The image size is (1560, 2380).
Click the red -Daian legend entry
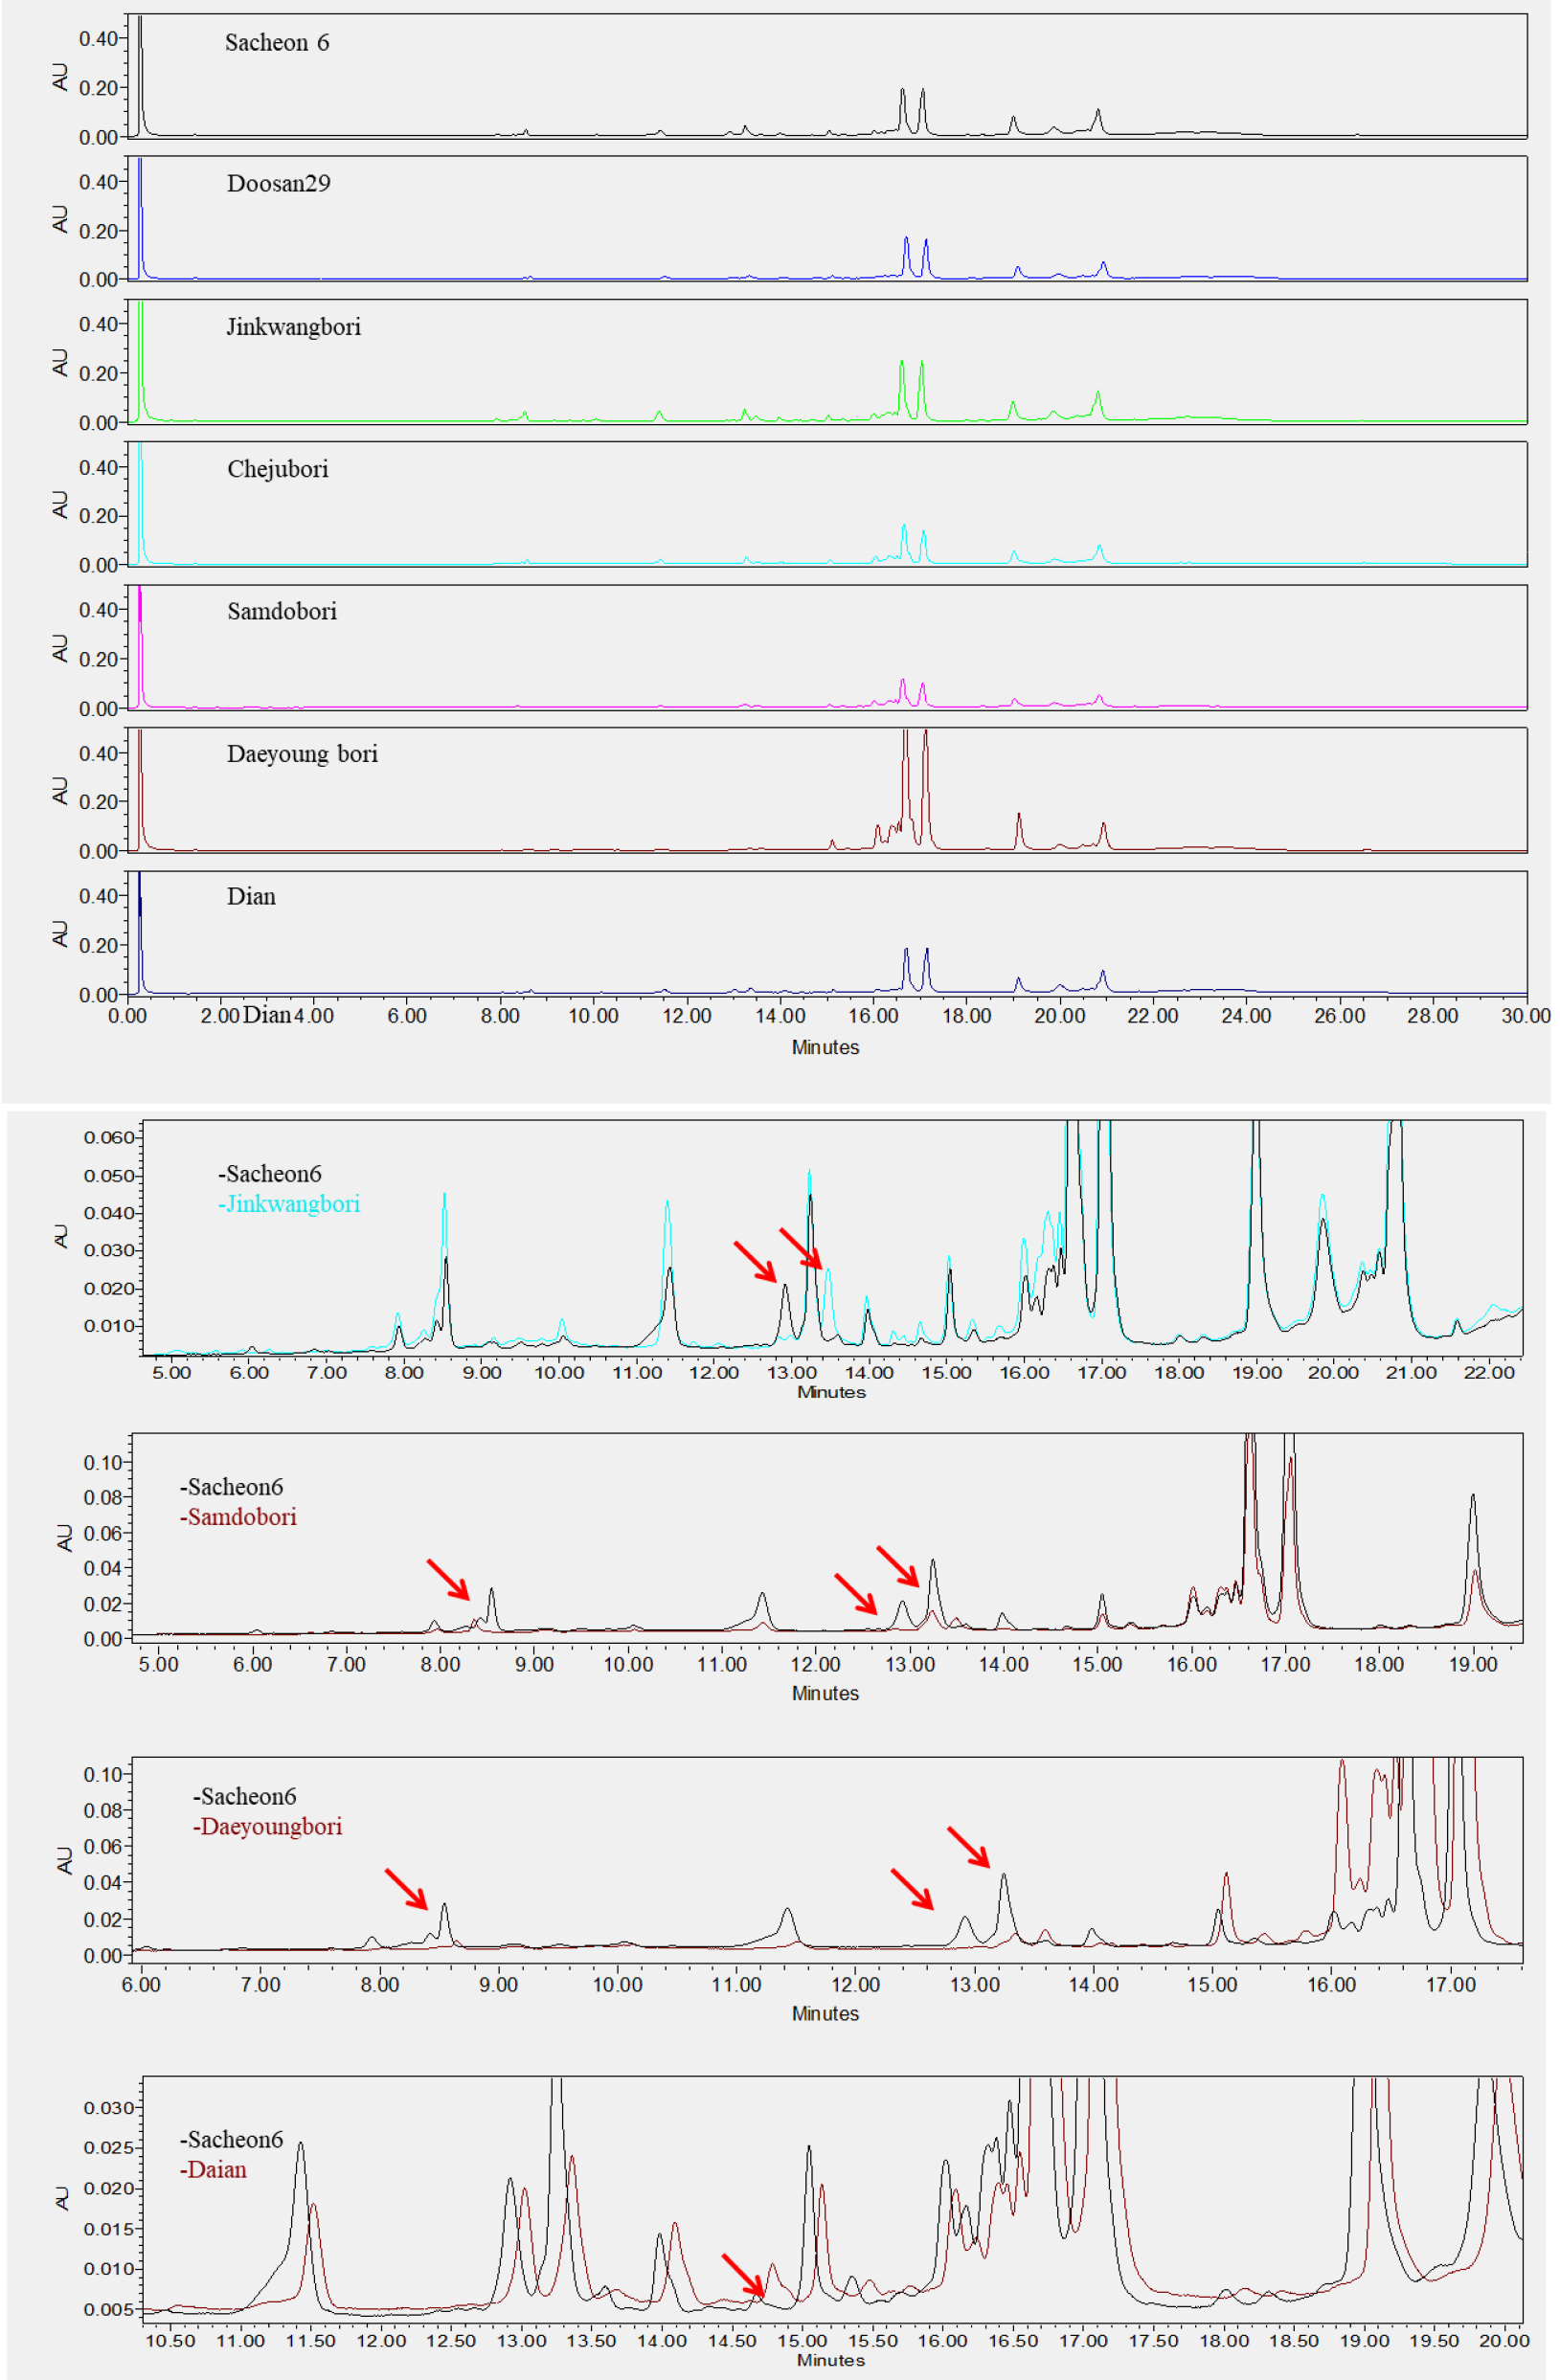tap(214, 2170)
